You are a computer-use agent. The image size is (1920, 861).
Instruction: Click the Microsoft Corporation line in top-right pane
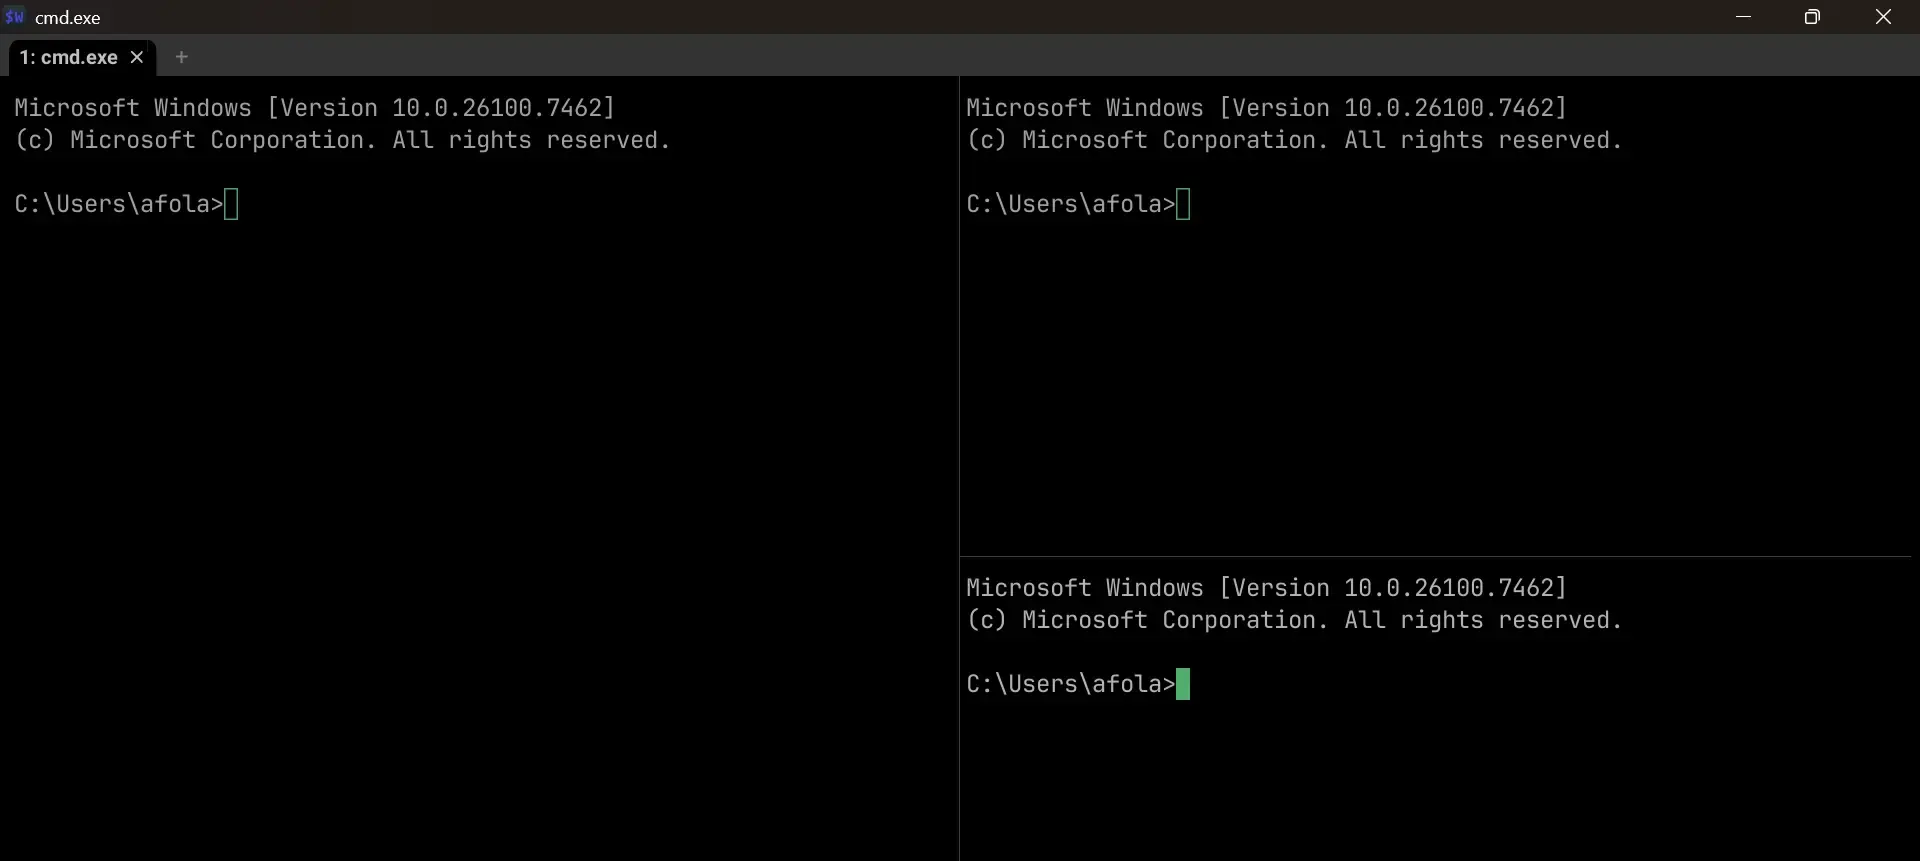[1294, 140]
